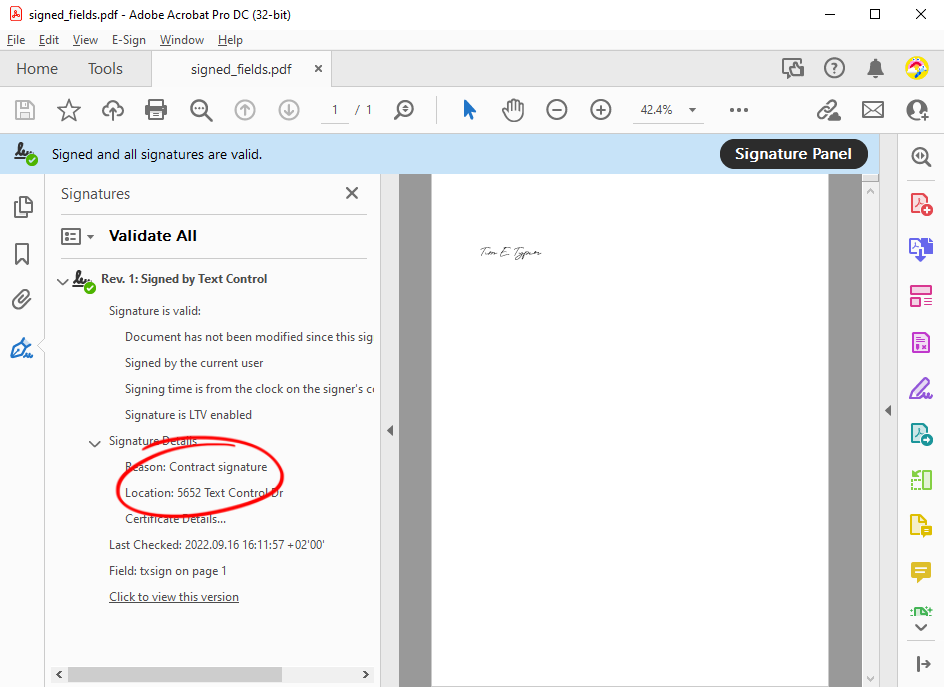Click the page number input field
Screen dimensions: 944x687
[335, 110]
